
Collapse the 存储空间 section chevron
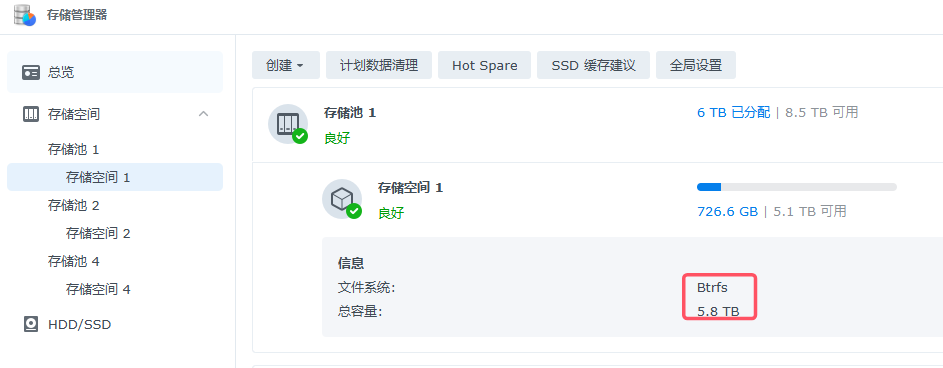(x=204, y=114)
